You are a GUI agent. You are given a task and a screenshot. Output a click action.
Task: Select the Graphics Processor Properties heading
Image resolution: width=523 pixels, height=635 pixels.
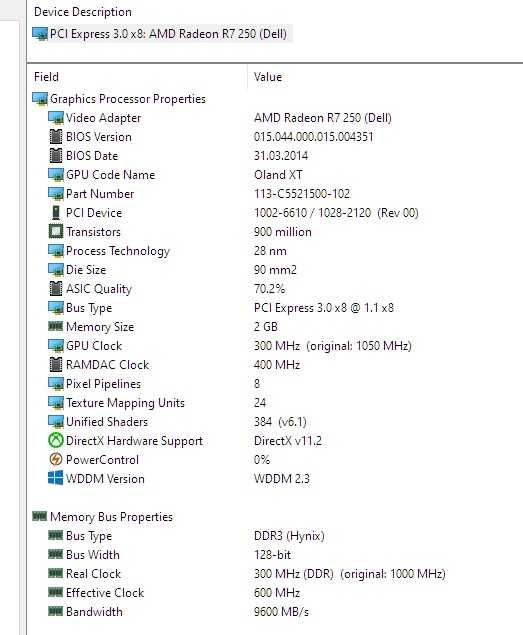[128, 99]
